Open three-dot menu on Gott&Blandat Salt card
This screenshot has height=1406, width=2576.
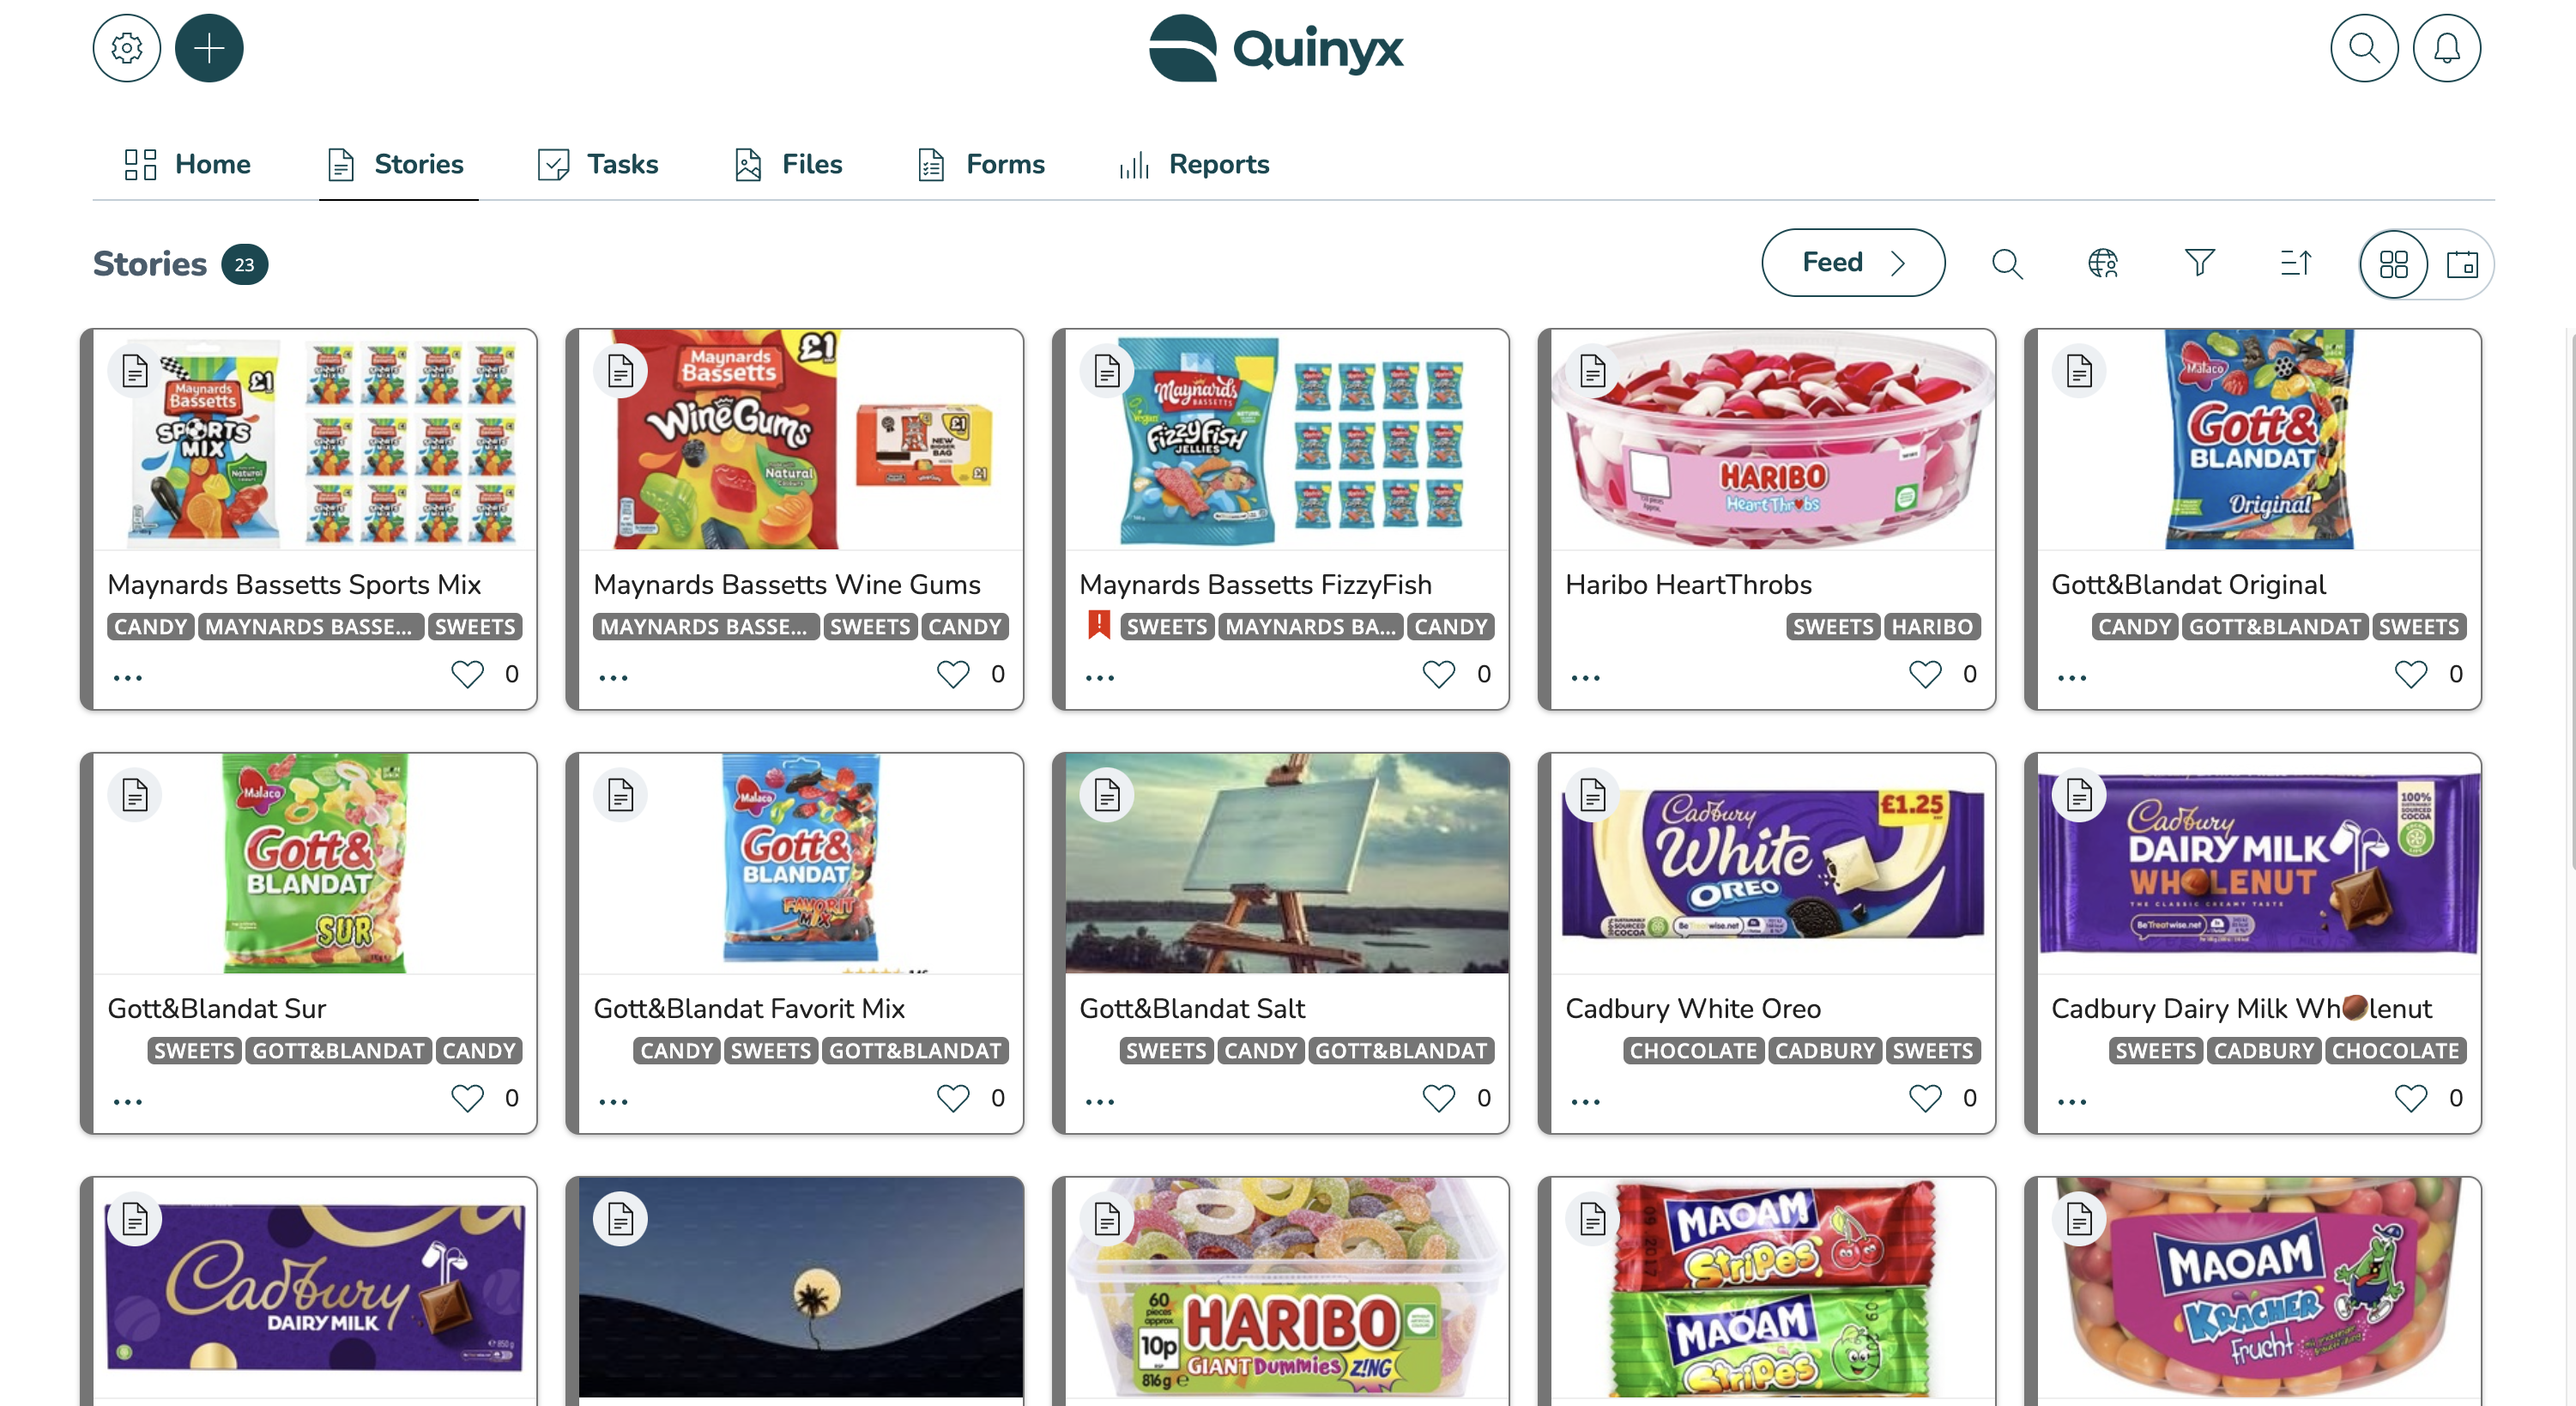pos(1100,1102)
